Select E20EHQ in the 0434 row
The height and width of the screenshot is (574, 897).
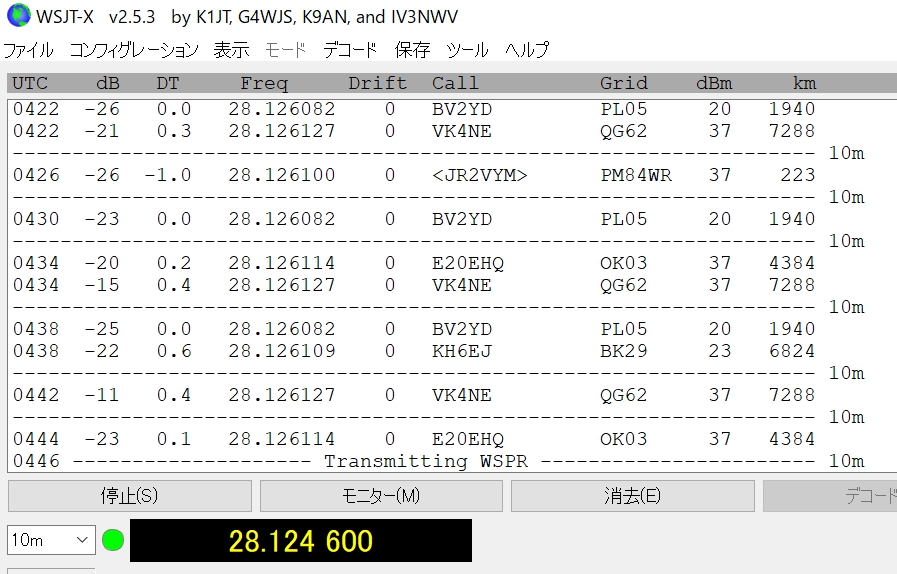click(468, 263)
